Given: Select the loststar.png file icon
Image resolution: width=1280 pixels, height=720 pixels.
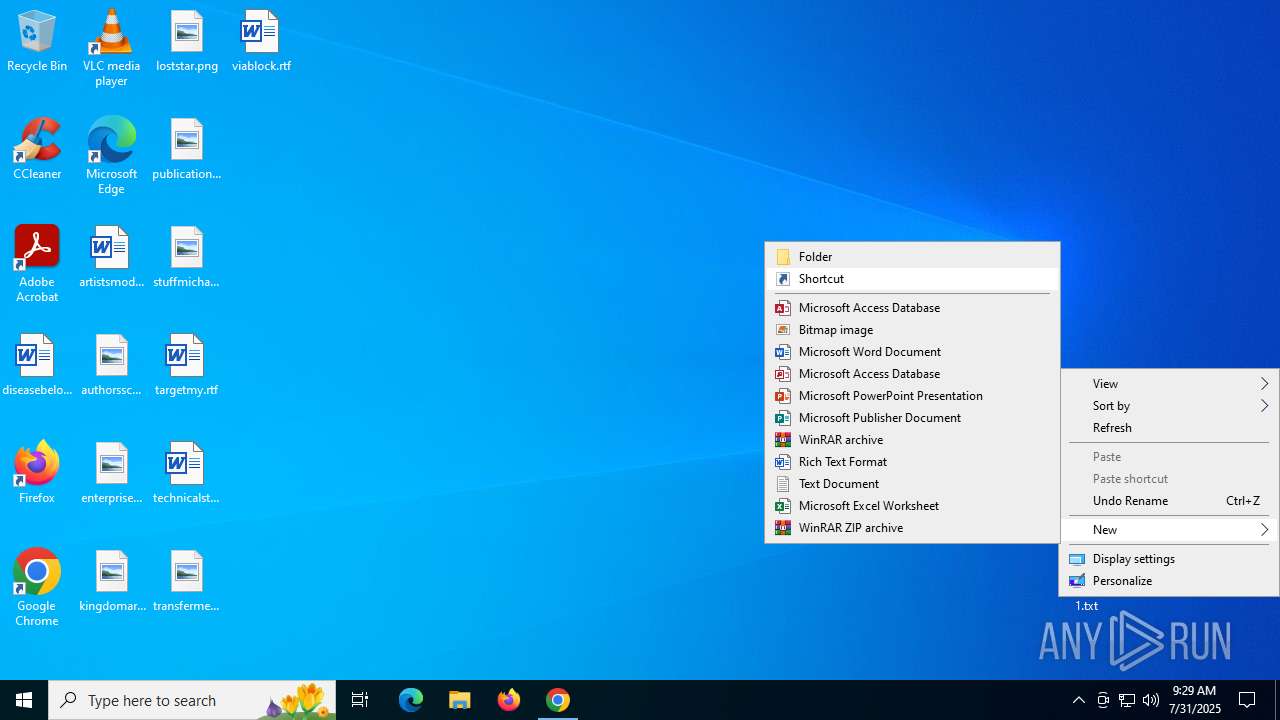Looking at the screenshot, I should click(187, 42).
